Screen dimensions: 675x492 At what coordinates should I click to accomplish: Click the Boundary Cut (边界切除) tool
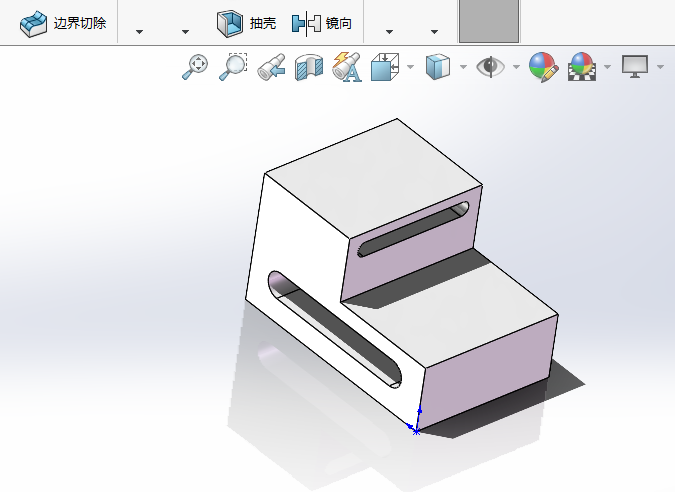coord(64,23)
